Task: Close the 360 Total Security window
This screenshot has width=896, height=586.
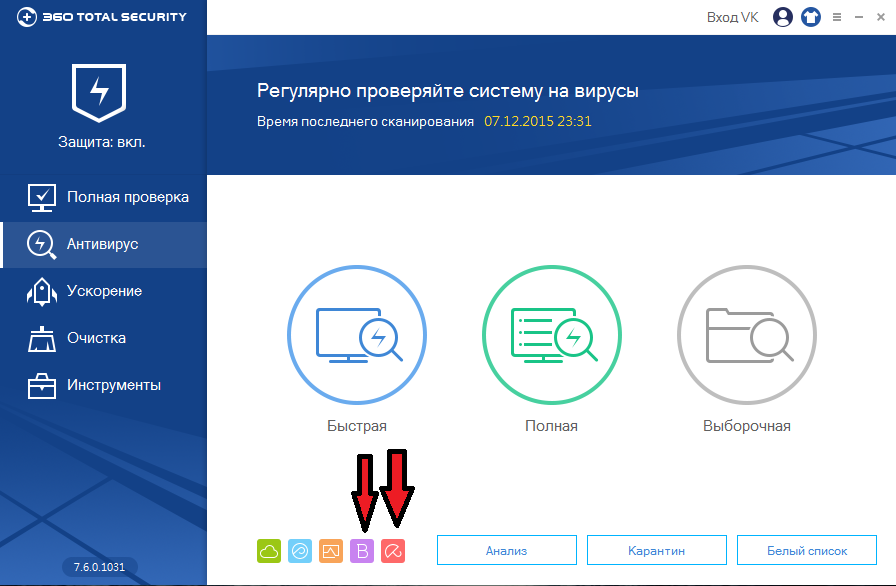Action: click(881, 17)
